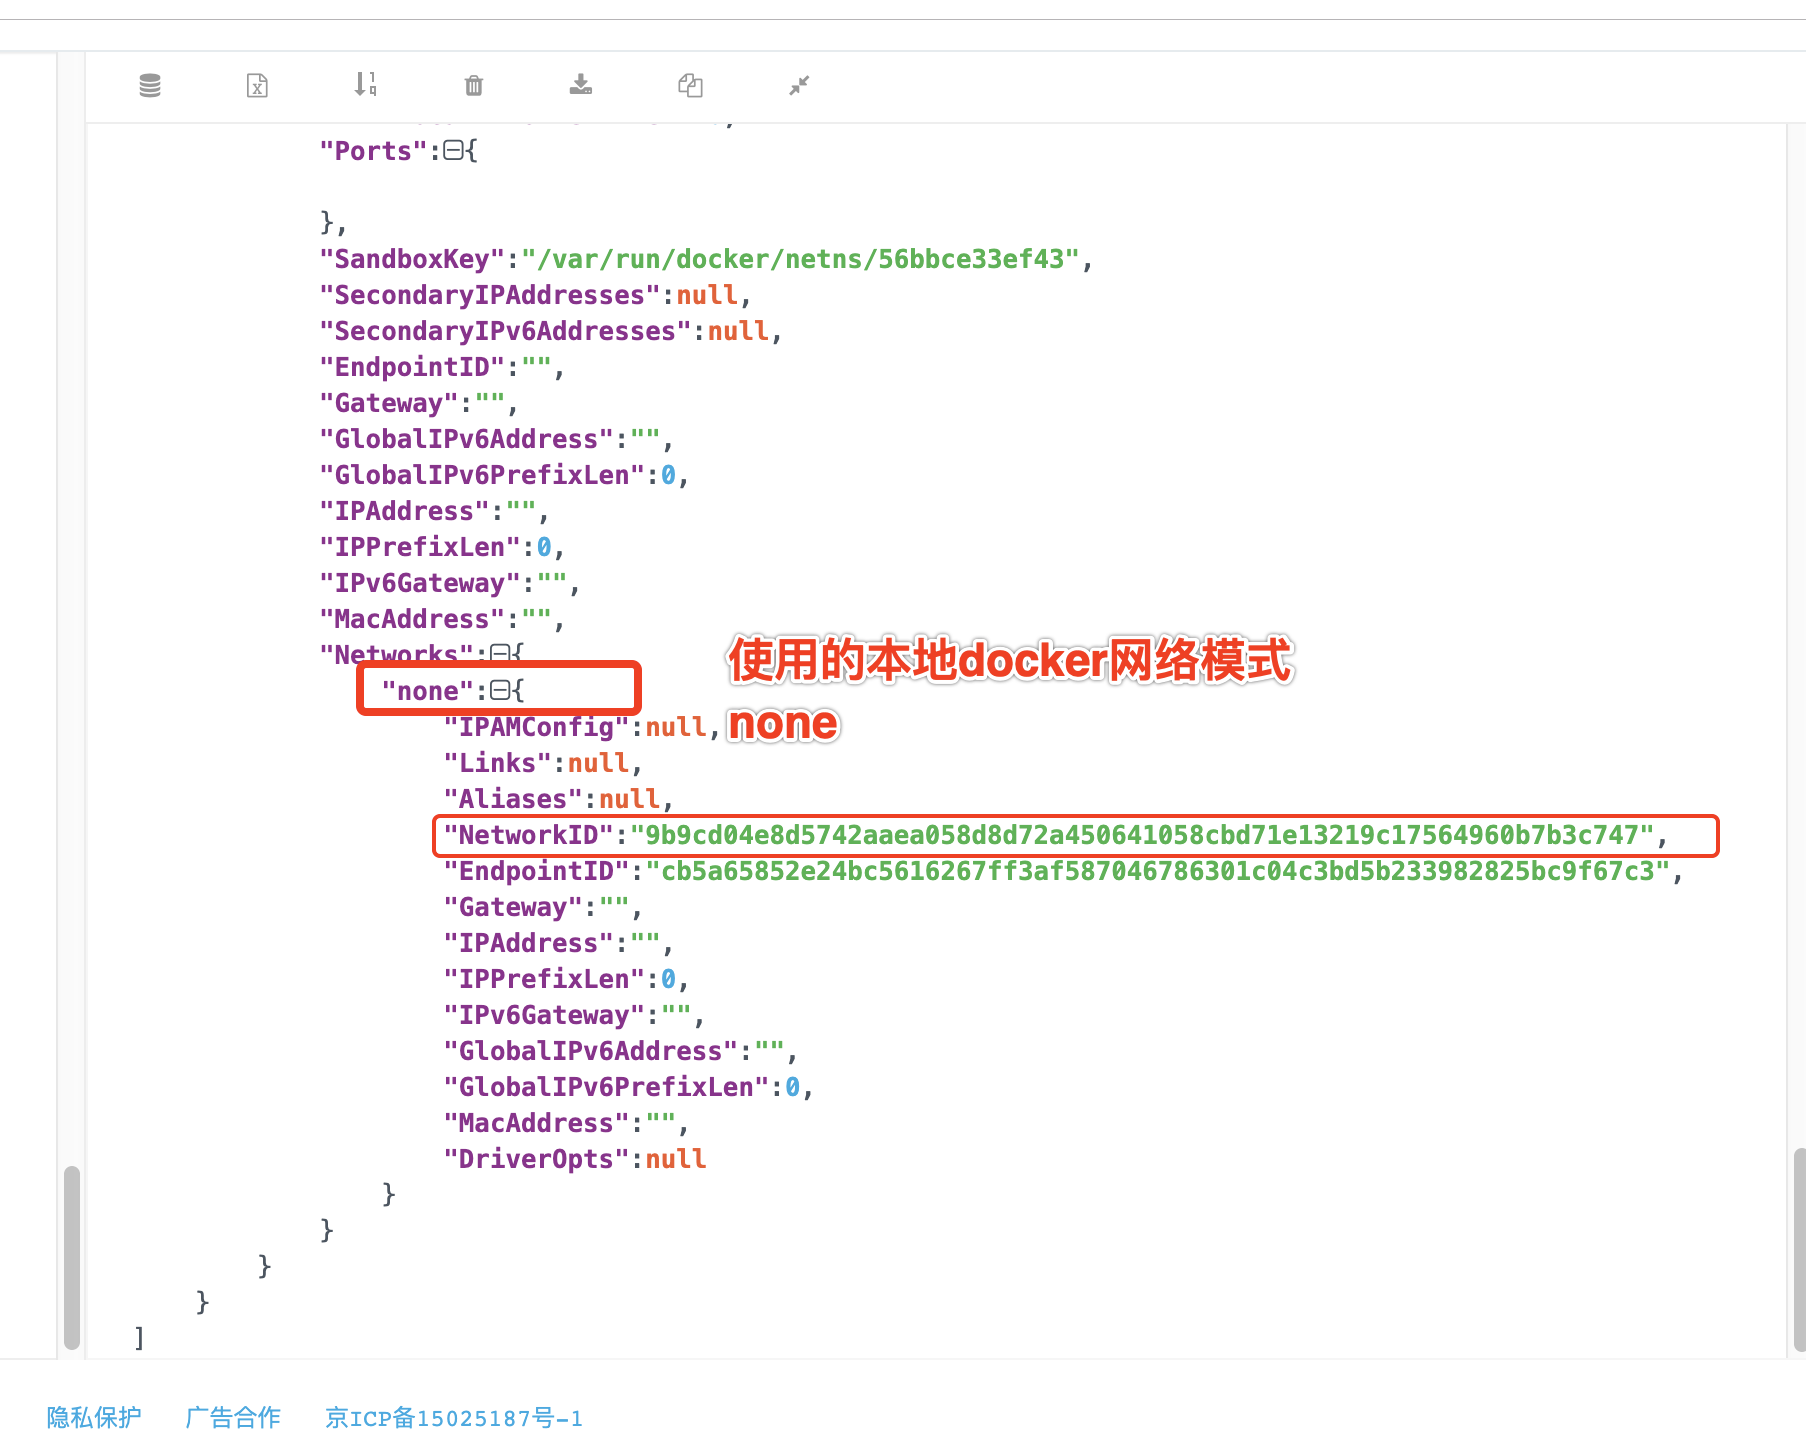Click the trash clear icon
1806x1436 pixels.
coord(474,86)
